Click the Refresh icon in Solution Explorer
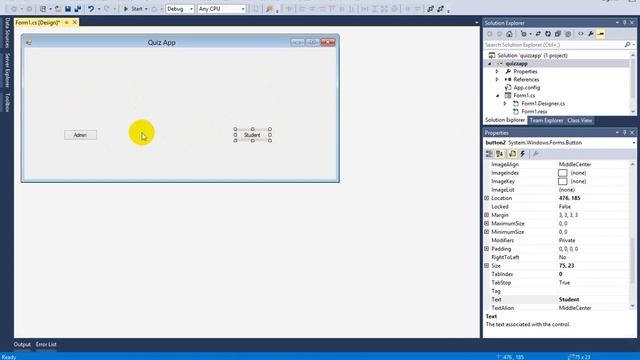The width and height of the screenshot is (640, 360). [x=548, y=34]
